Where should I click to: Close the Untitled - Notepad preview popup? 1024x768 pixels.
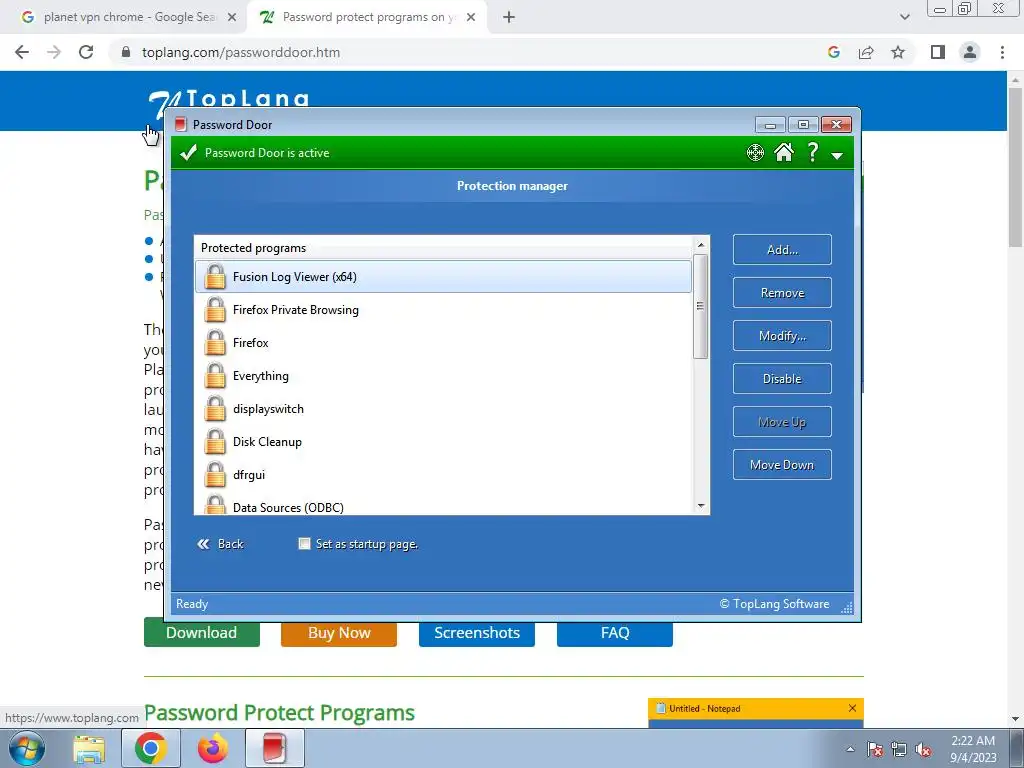(852, 708)
